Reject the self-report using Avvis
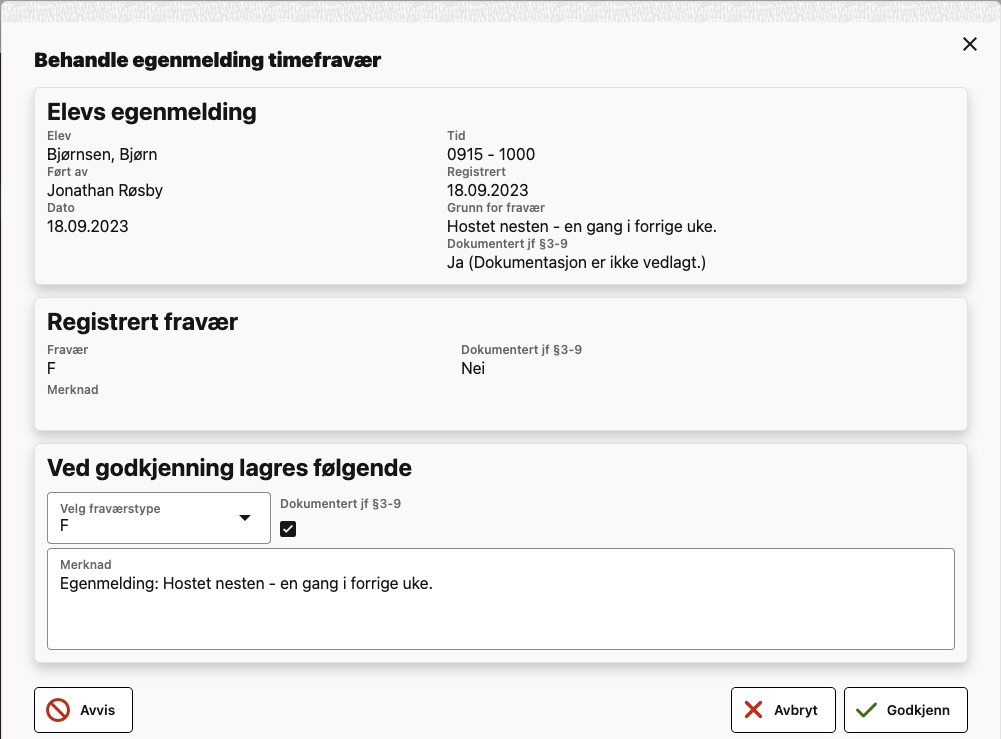1001x739 pixels. tap(83, 709)
